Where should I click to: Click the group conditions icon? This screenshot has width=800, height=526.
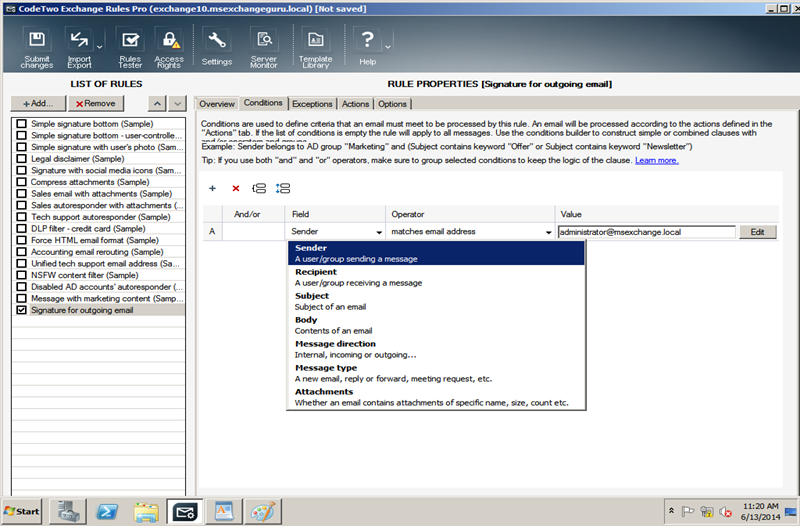coord(259,188)
